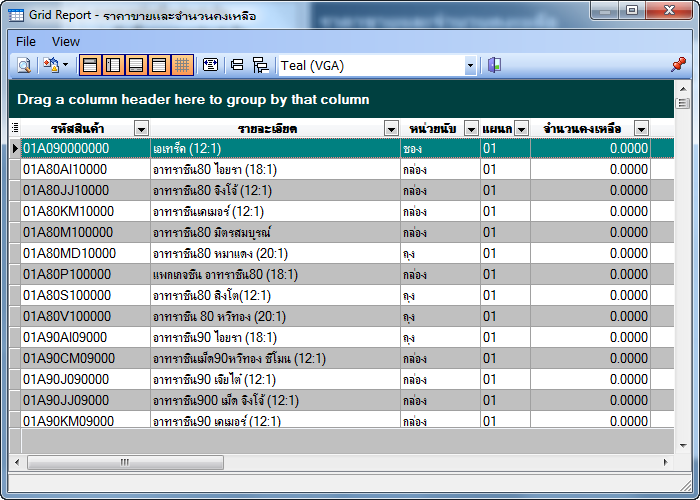Click the red pin icon
700x500 pixels.
click(x=678, y=65)
